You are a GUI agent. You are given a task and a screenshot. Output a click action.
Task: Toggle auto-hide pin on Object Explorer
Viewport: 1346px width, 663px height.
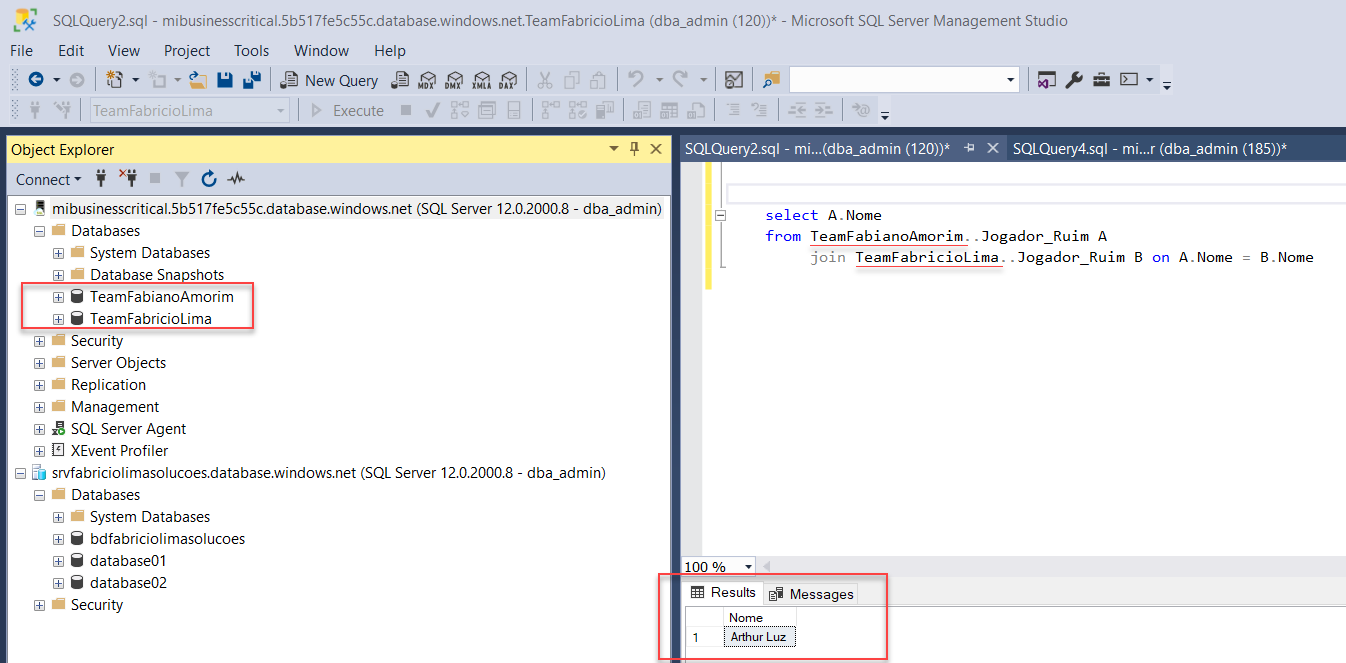coord(634,149)
